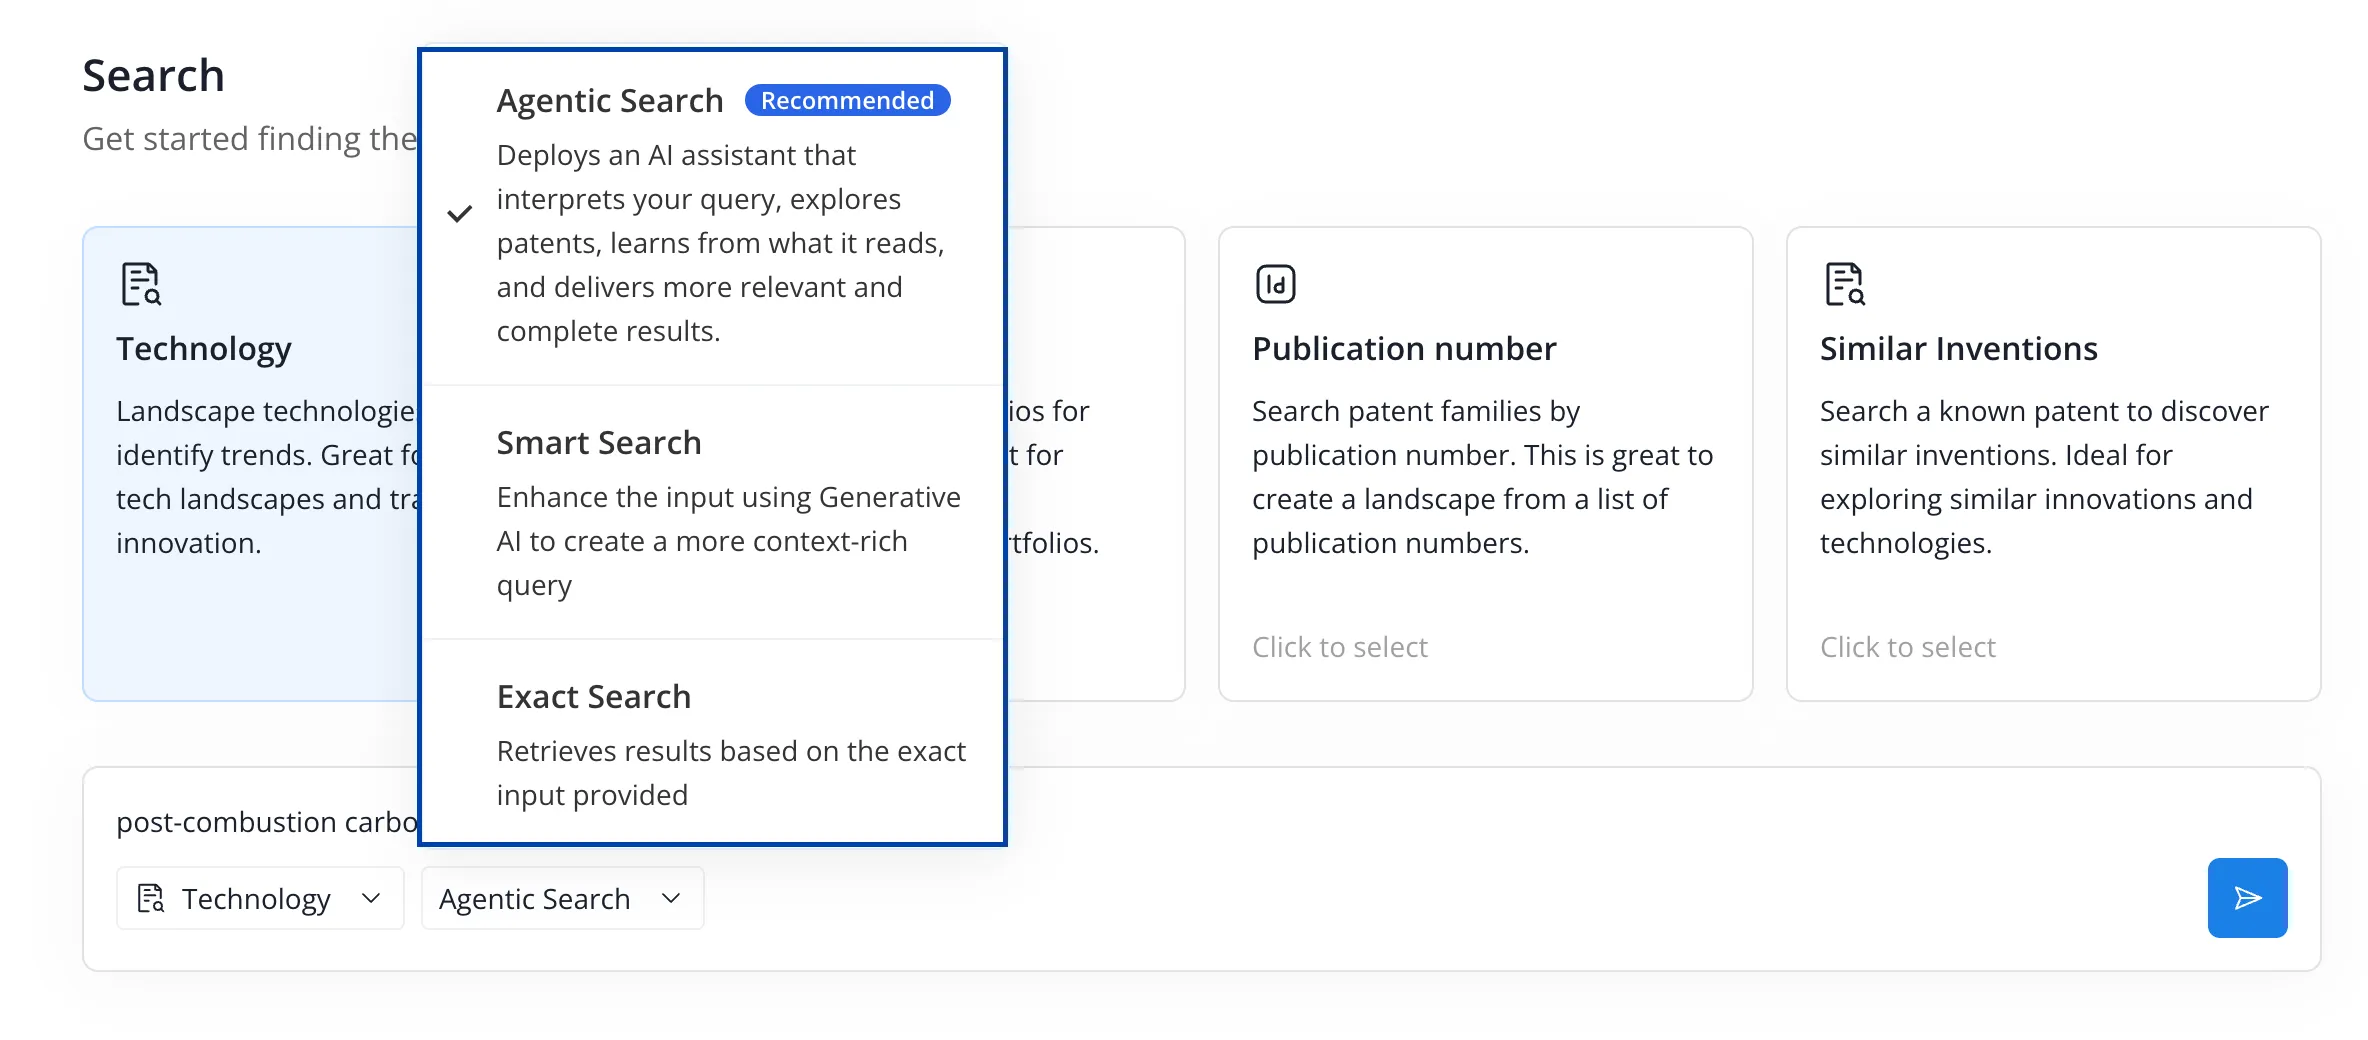Click the Recommended badge
2368x1040 pixels.
(x=847, y=100)
